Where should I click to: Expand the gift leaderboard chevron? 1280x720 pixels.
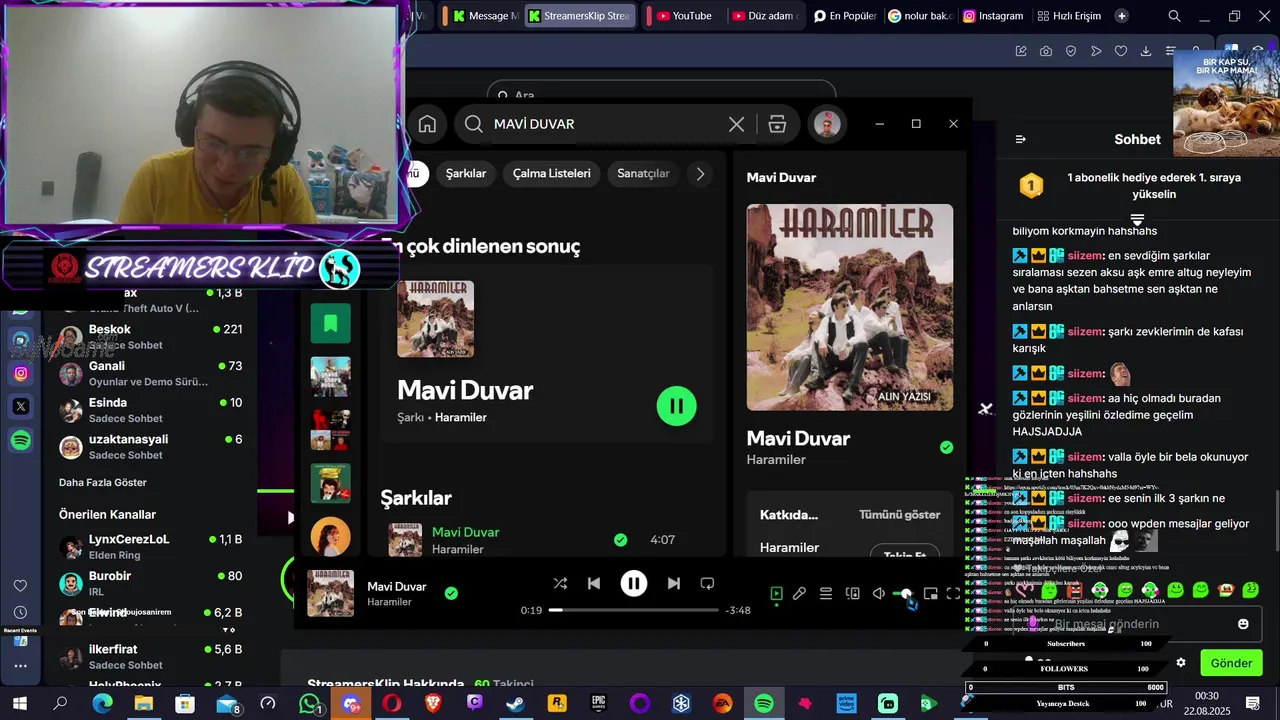click(1137, 219)
